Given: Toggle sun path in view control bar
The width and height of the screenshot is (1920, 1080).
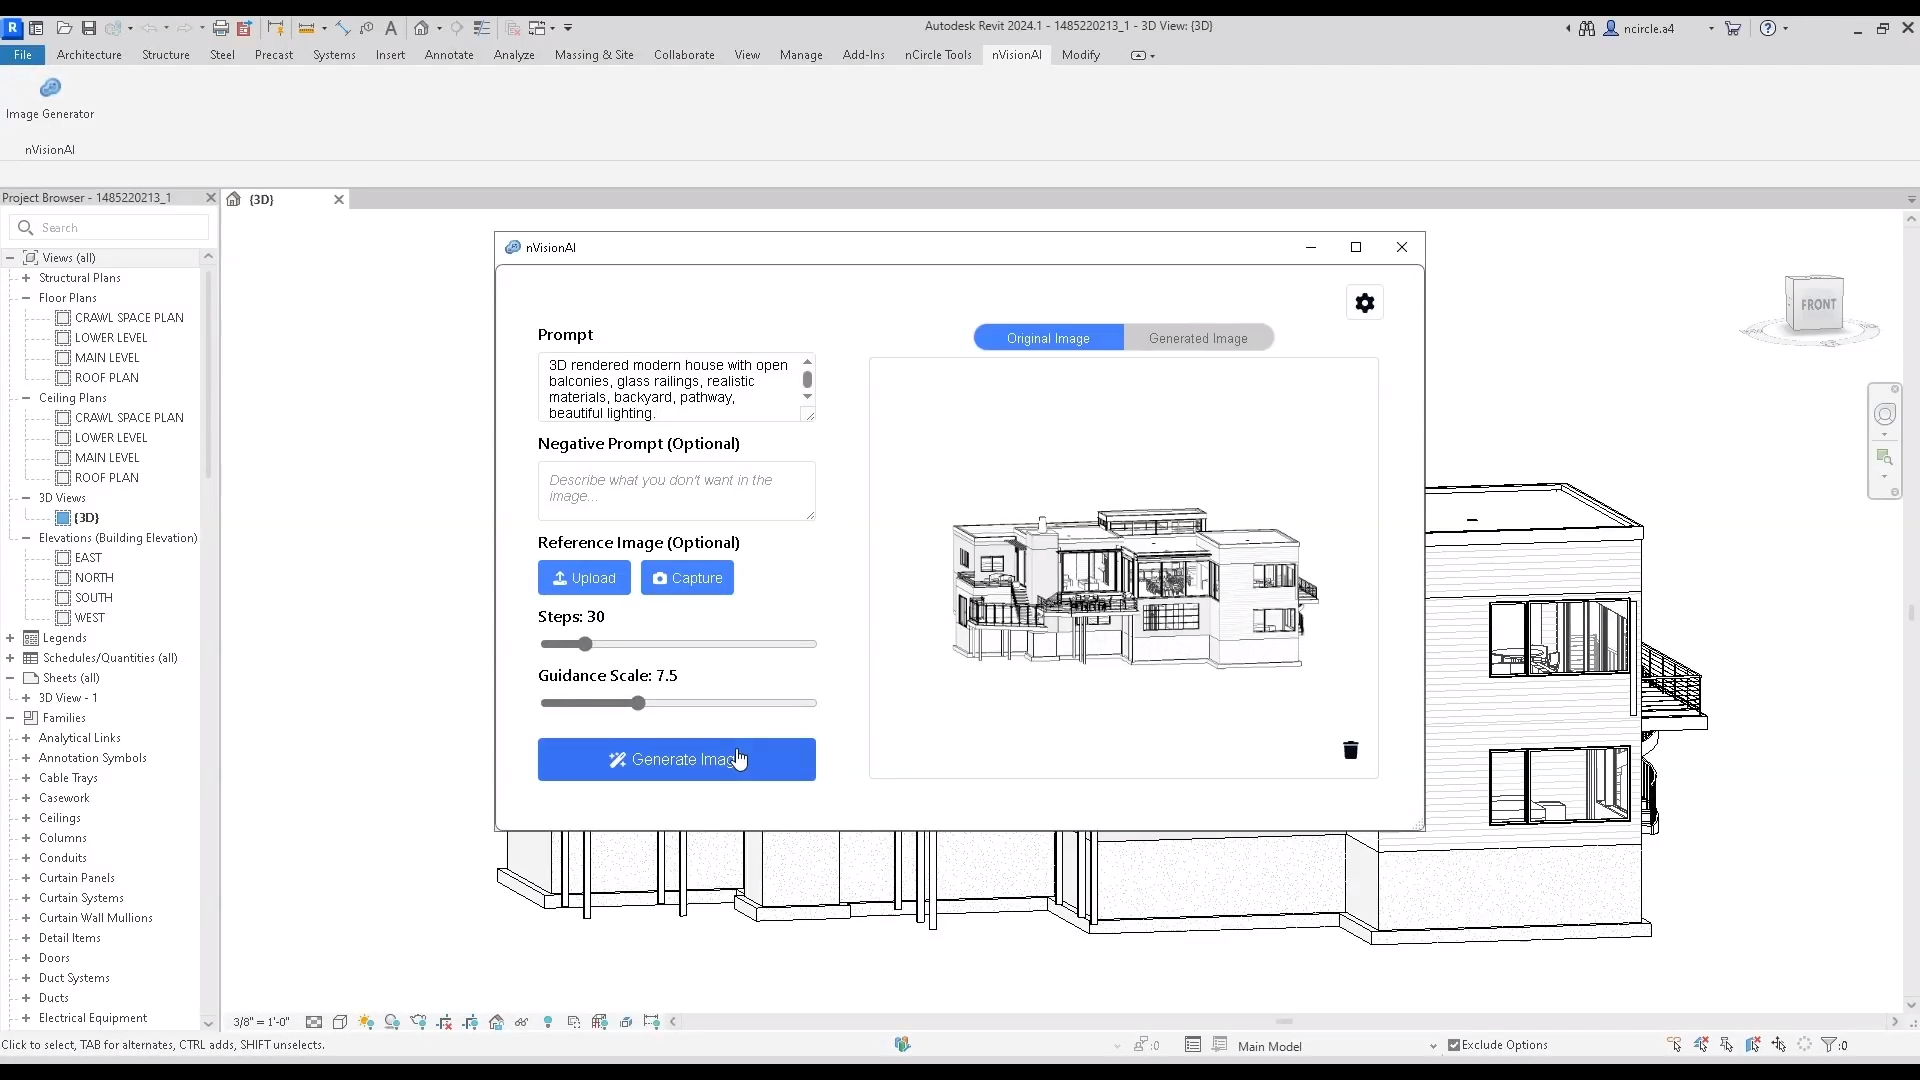Looking at the screenshot, I should (x=366, y=1022).
